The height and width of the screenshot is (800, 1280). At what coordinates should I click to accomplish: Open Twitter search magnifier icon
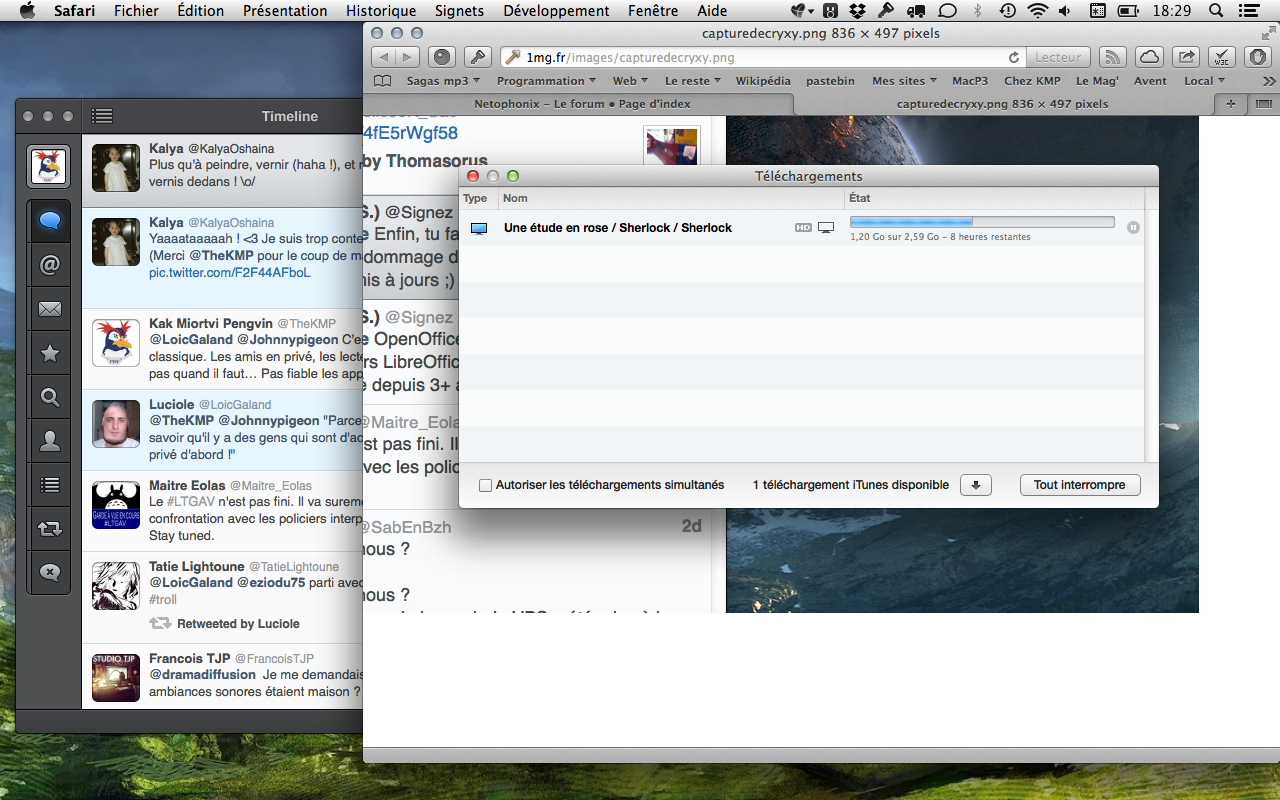50,397
